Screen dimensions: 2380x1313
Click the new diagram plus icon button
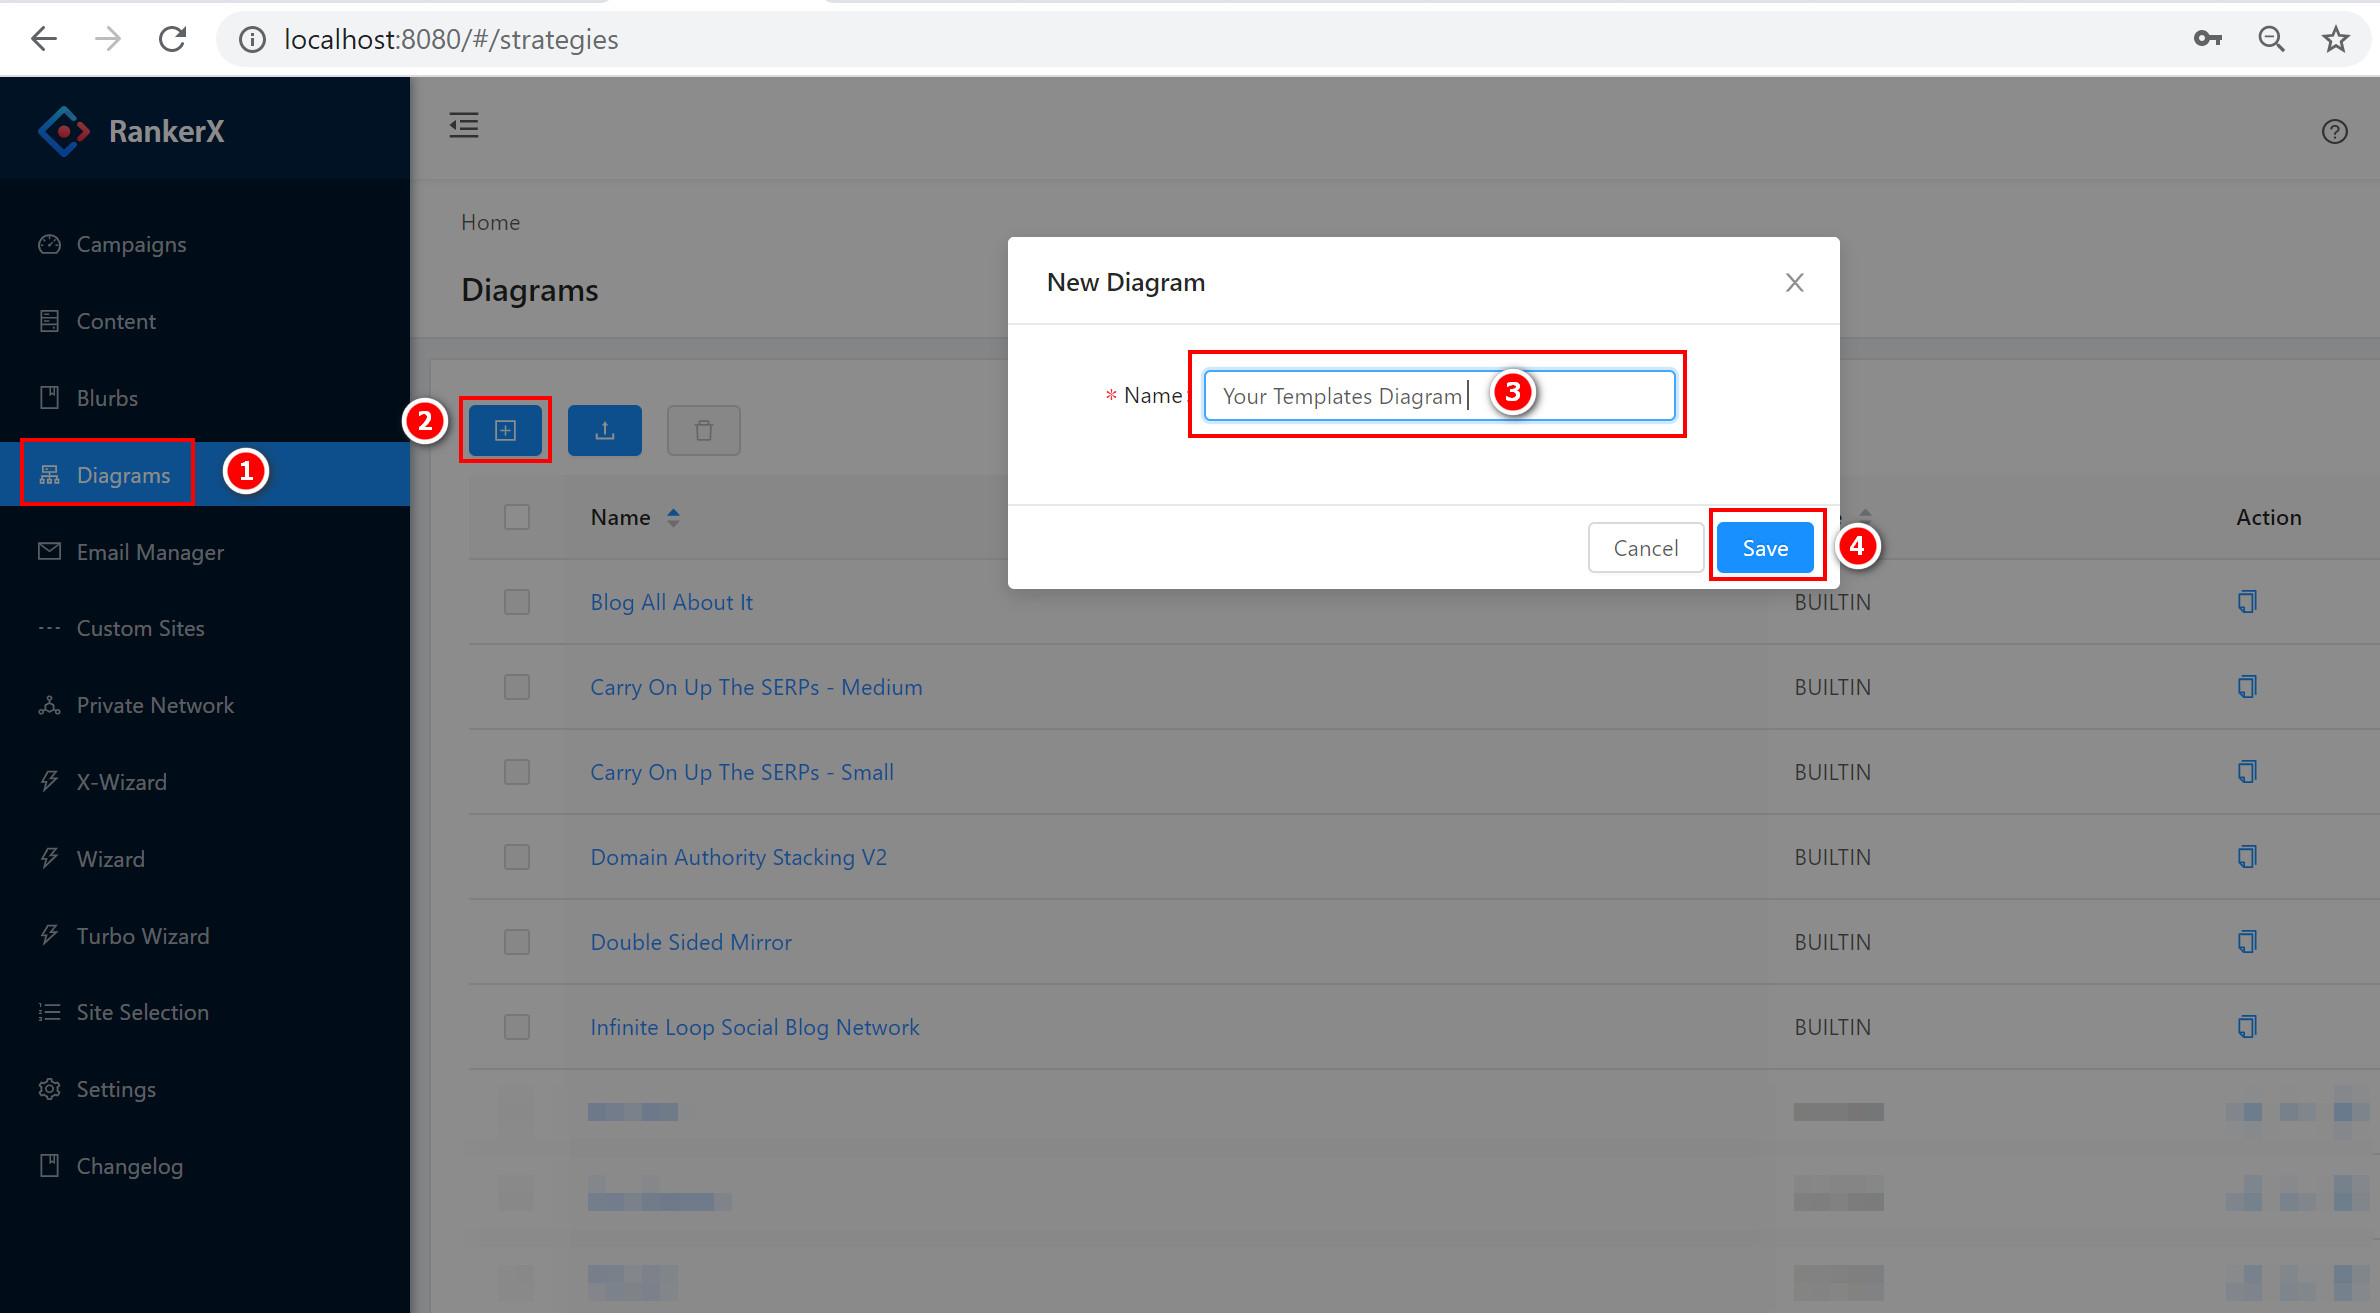point(505,430)
